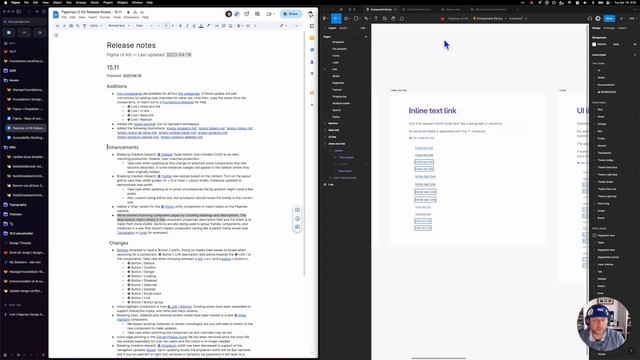
Task: Open the Plugins menu in macOS menu bar
Action: pyautogui.click(x=108, y=2)
